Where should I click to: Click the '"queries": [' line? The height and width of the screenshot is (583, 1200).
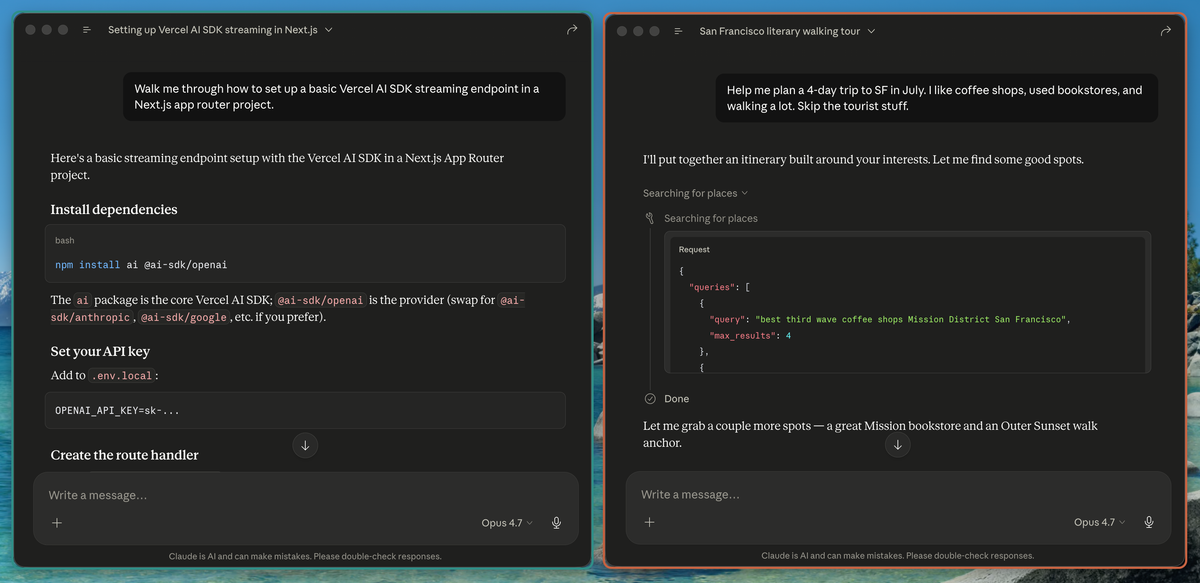point(719,287)
